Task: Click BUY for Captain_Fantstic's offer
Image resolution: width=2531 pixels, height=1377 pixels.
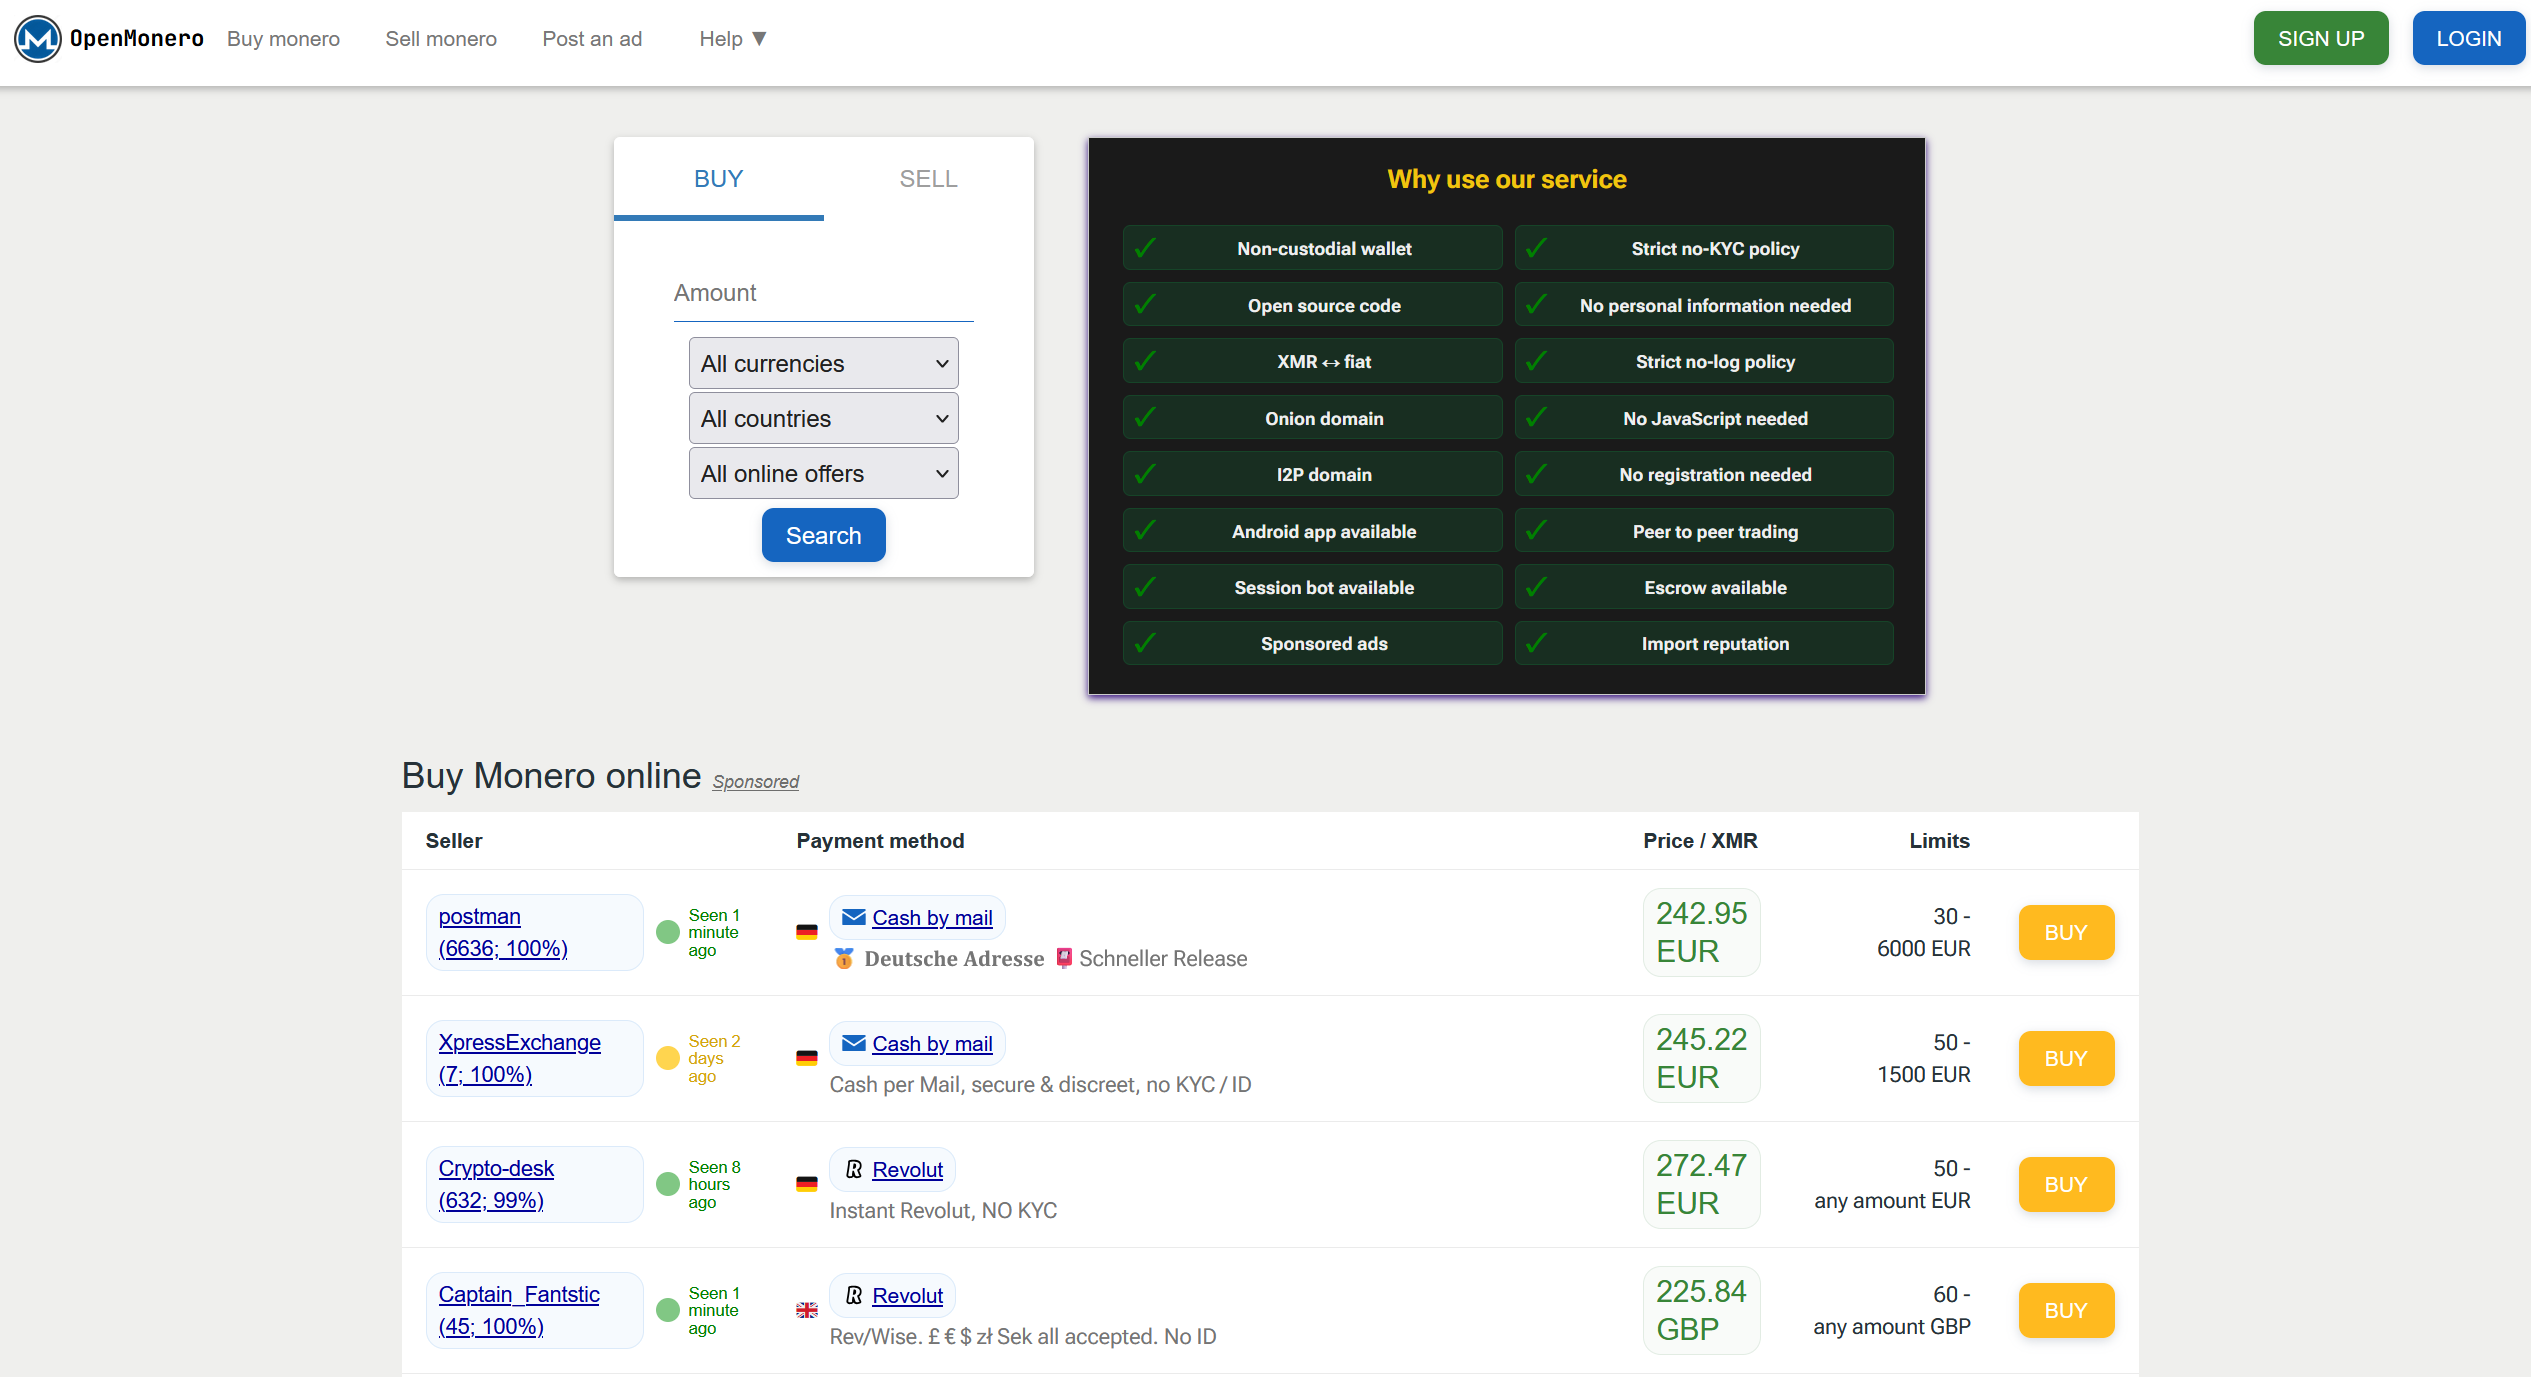Action: coord(2066,1310)
